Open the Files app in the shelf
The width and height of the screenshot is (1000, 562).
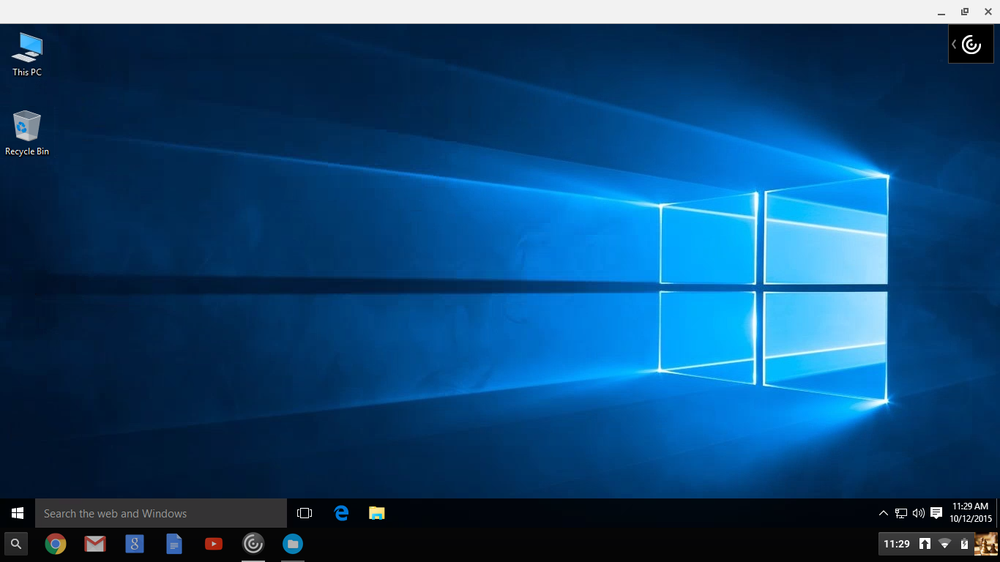[293, 544]
